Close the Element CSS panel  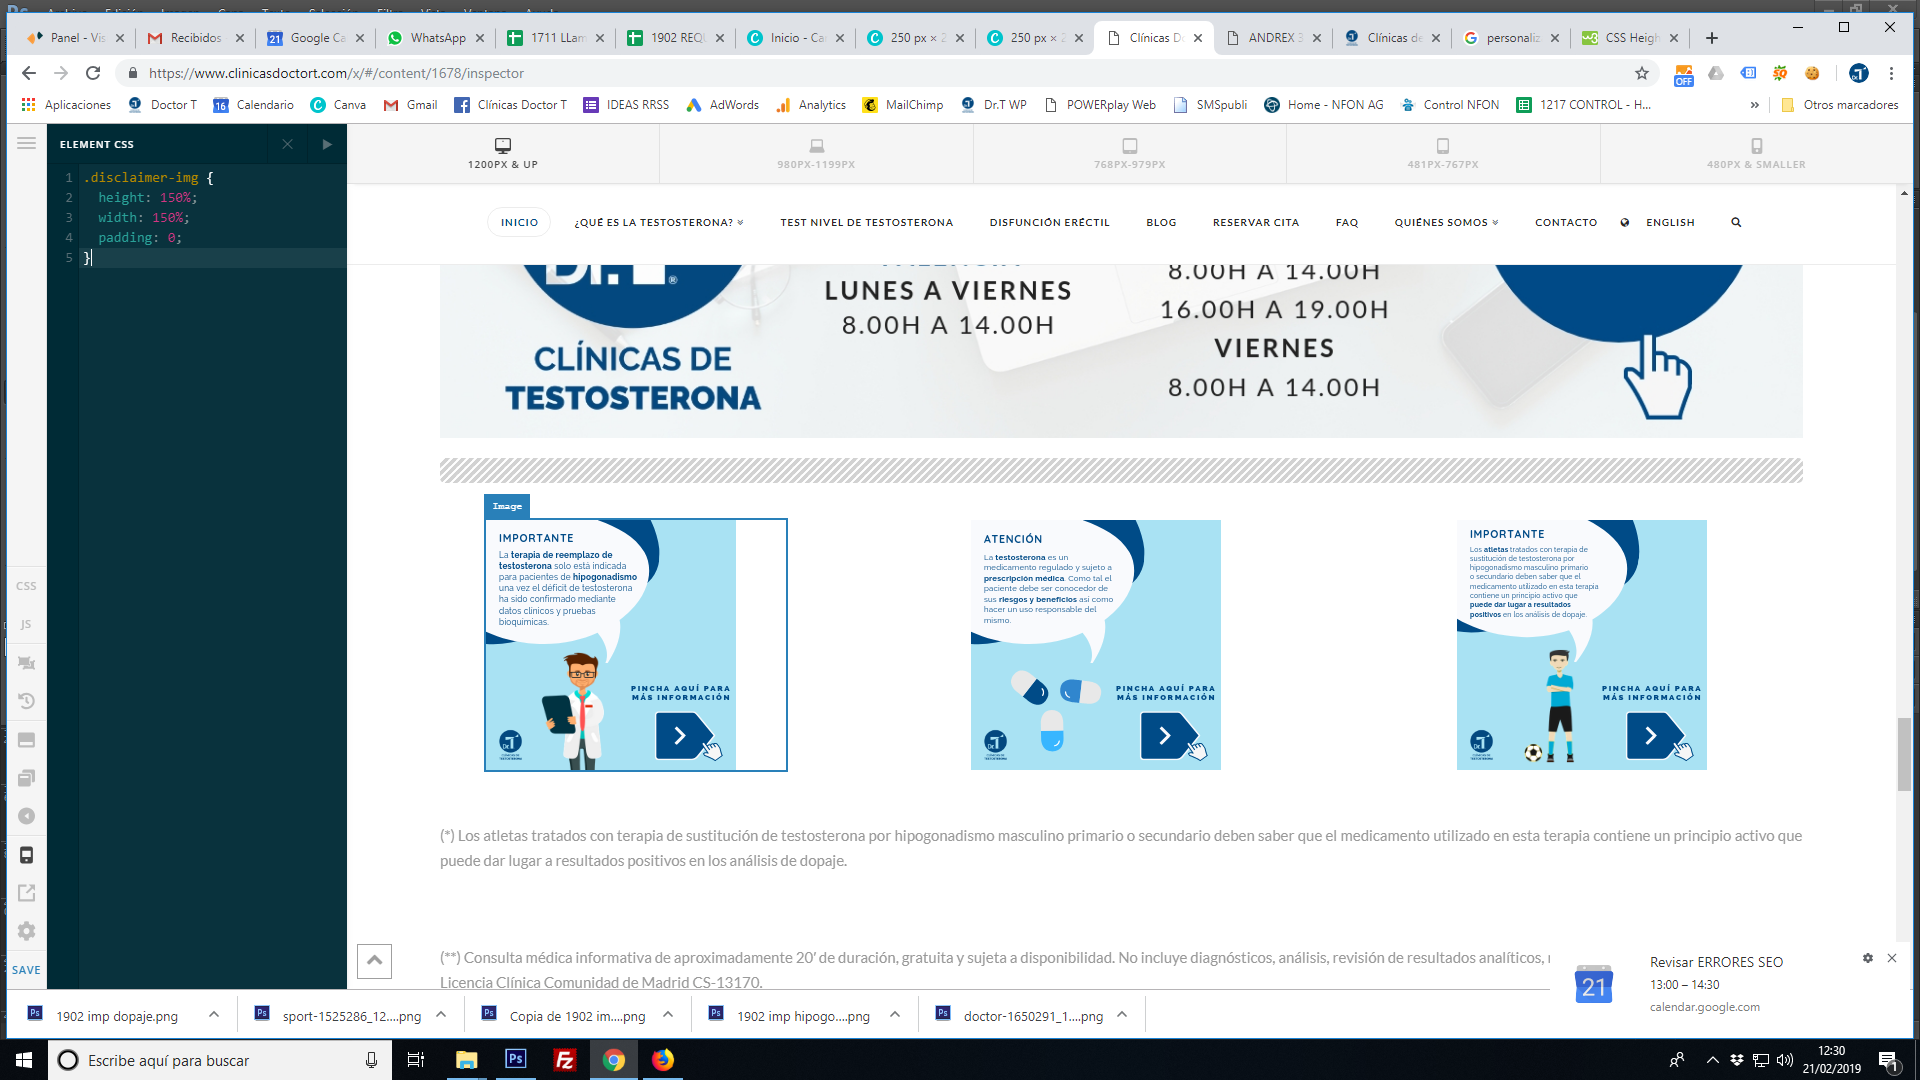coord(288,144)
